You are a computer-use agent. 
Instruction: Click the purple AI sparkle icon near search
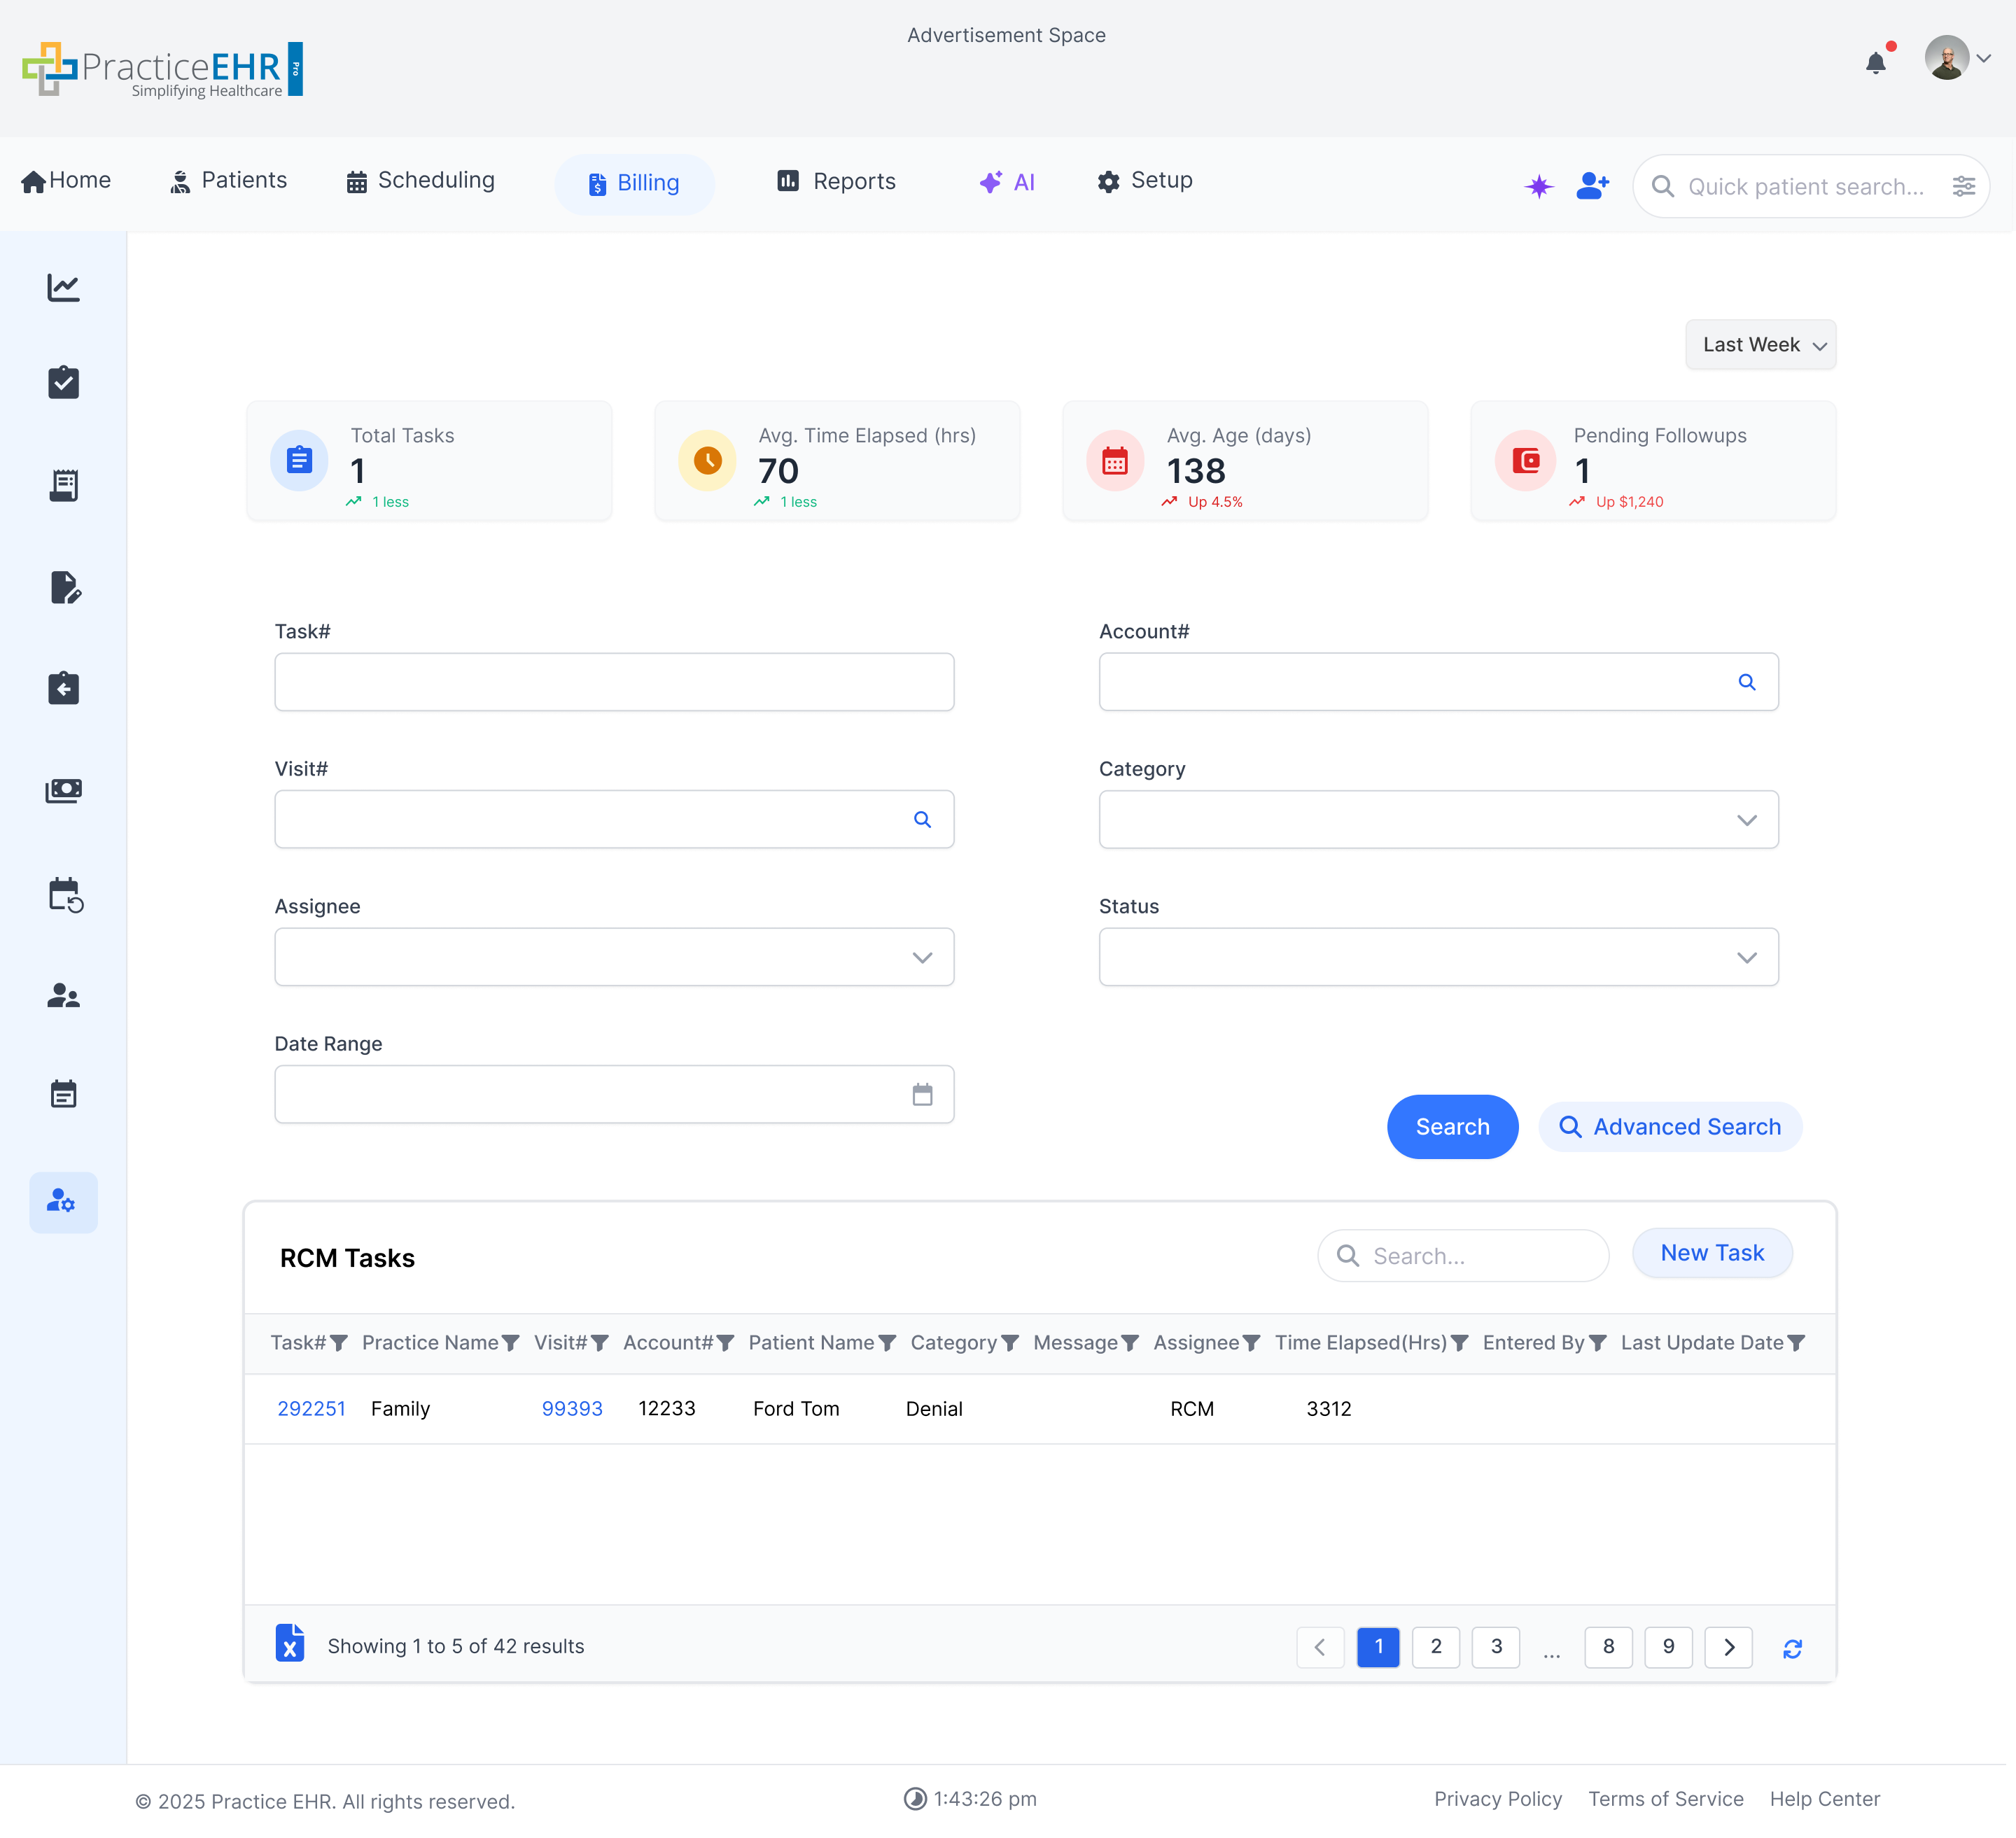click(1539, 186)
